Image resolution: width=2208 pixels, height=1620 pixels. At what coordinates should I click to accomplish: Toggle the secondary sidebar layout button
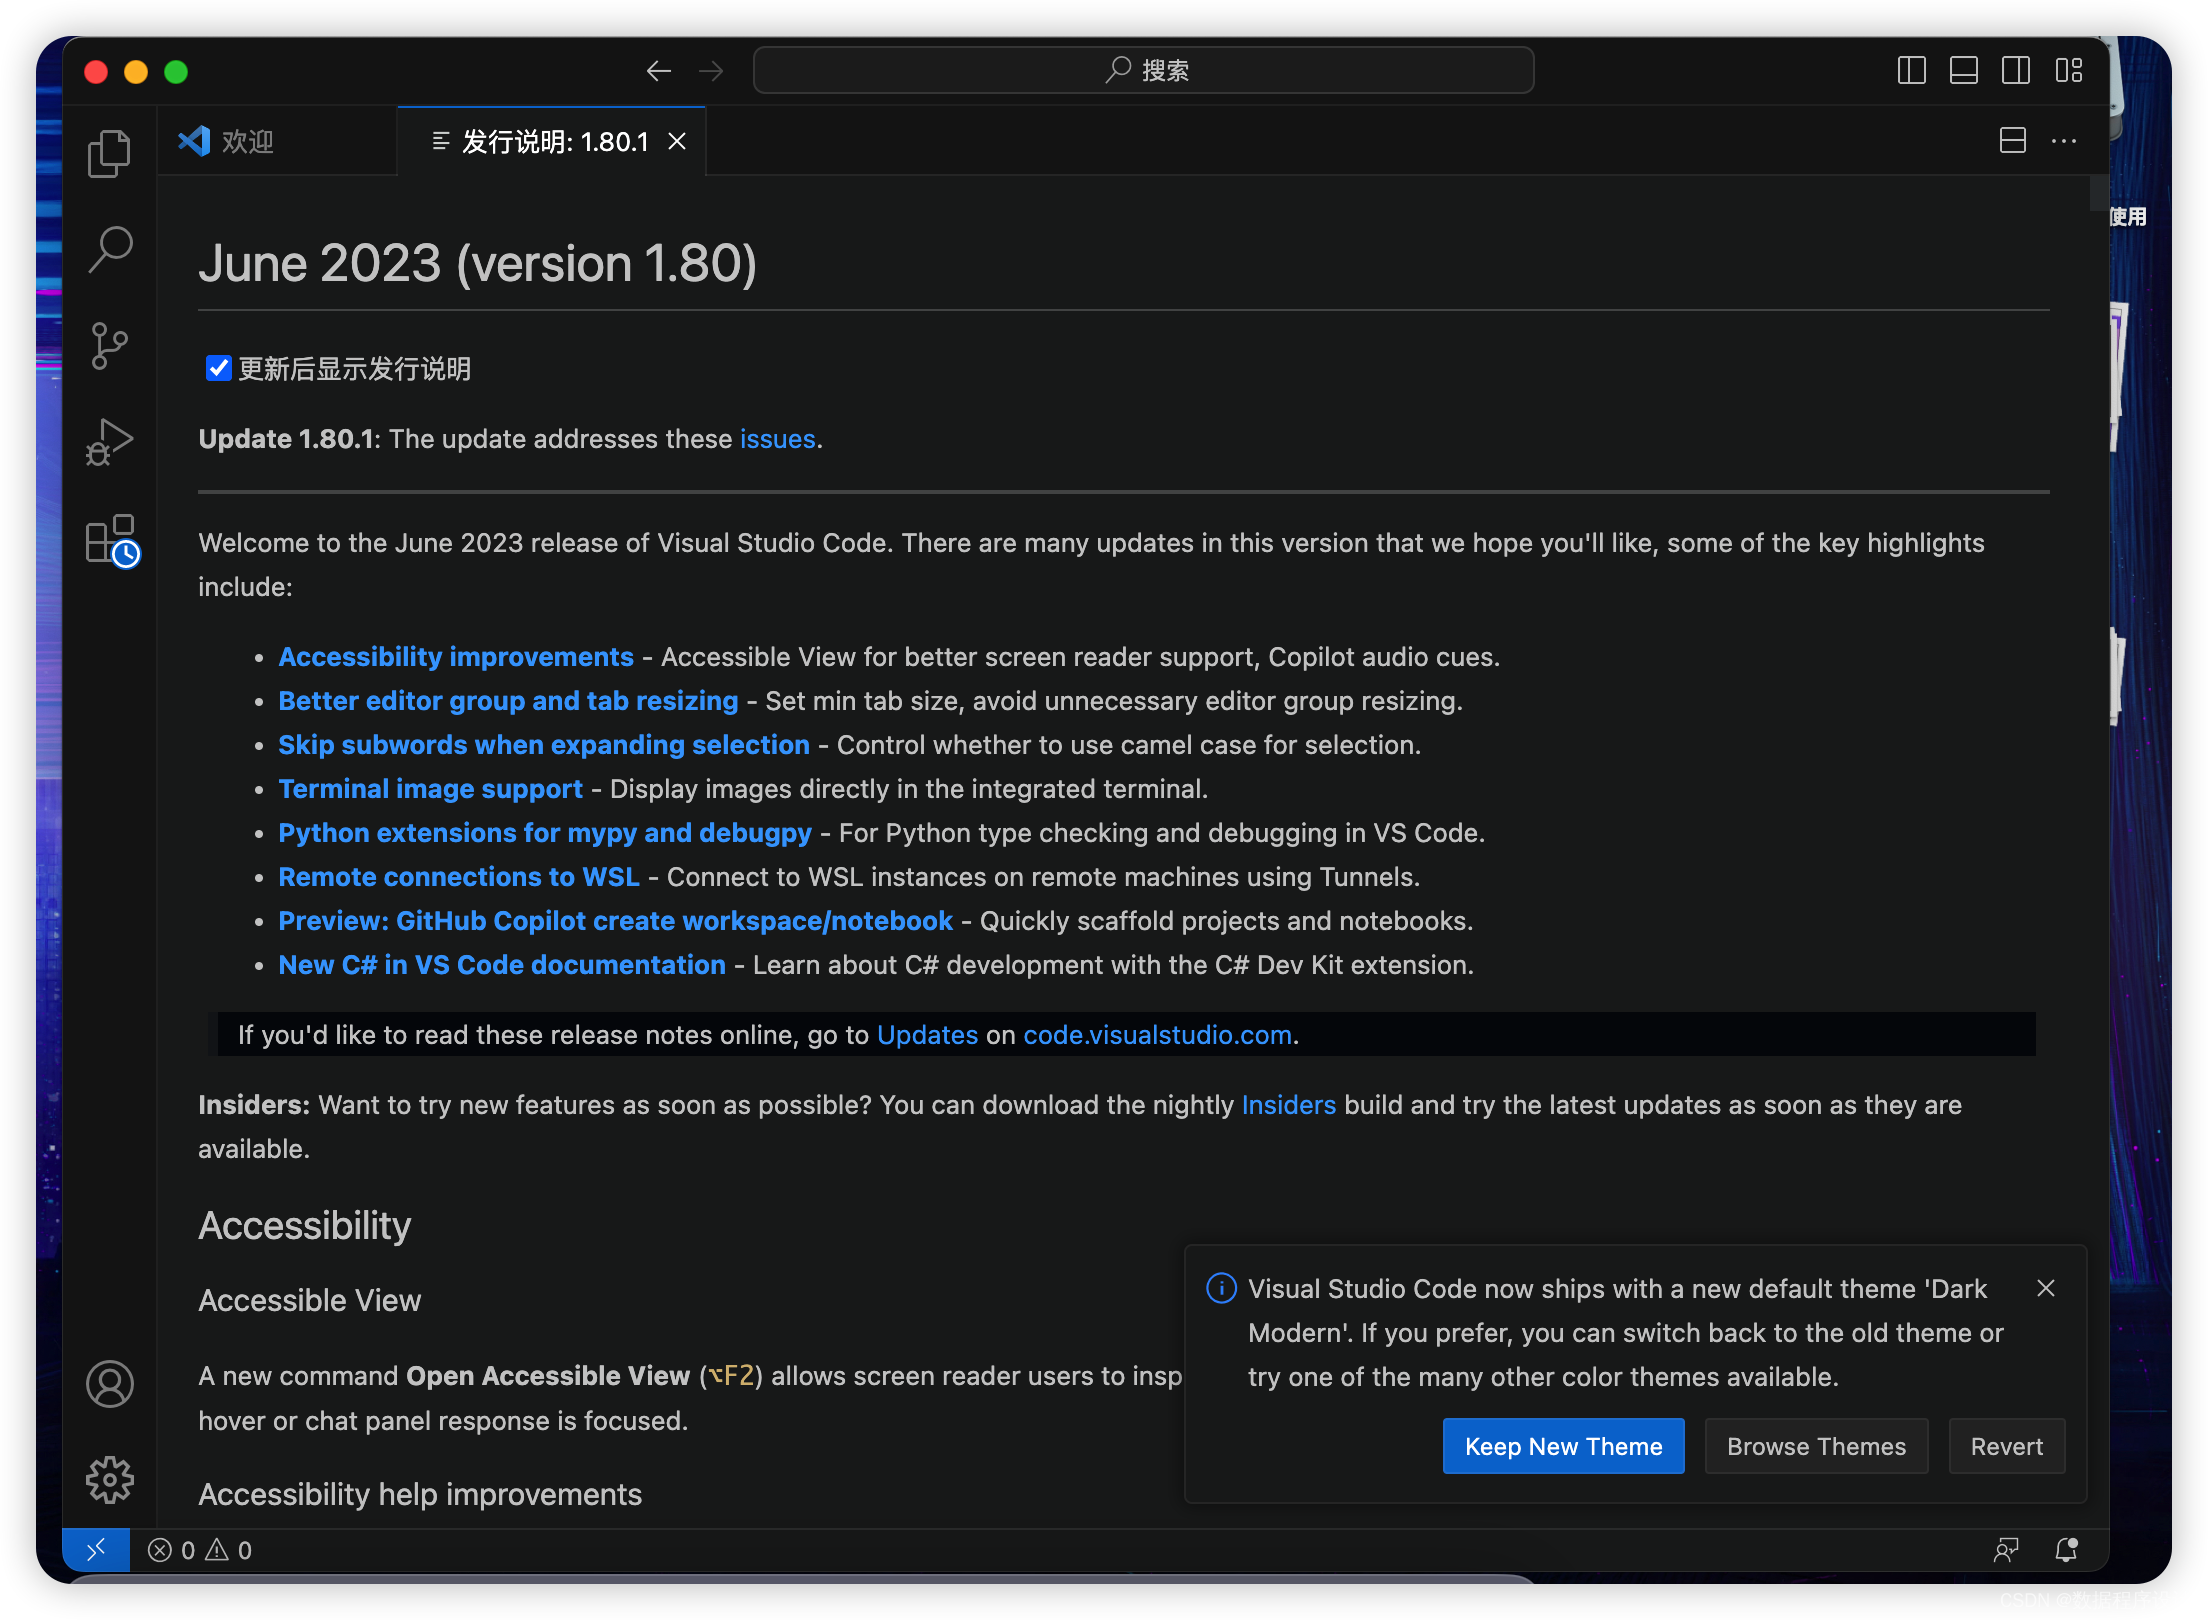(x=2015, y=71)
